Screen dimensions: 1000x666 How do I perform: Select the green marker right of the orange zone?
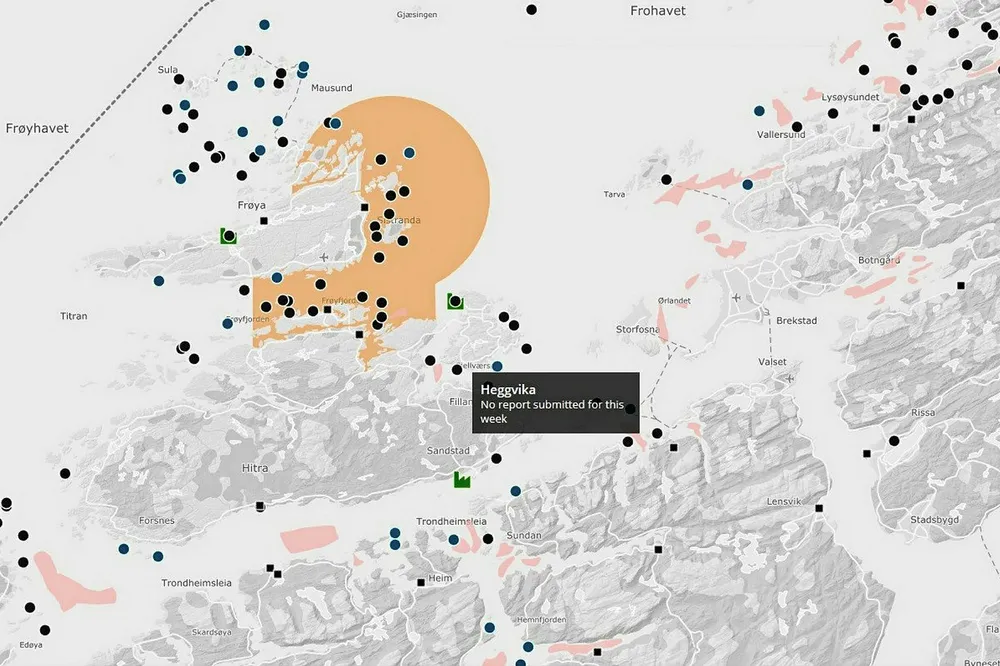[455, 300]
